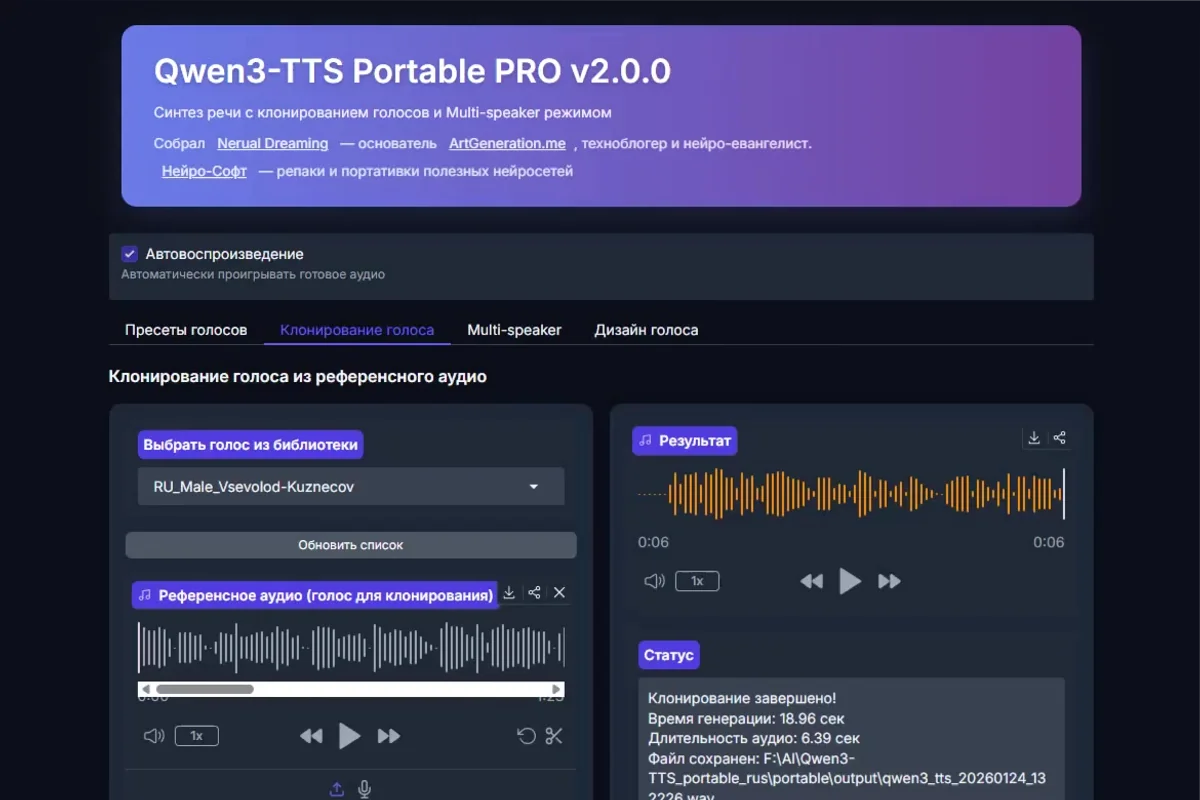Share the Результат audio

1060,438
